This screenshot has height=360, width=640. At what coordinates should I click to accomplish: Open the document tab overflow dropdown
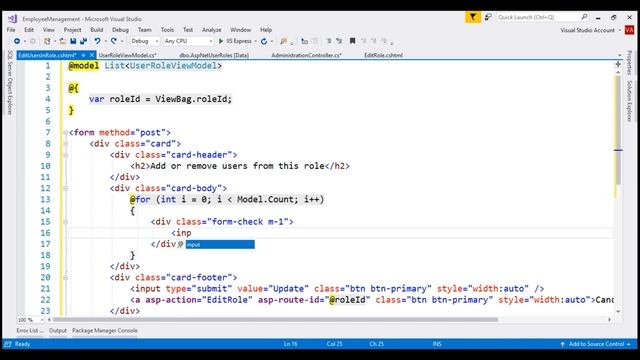pyautogui.click(x=620, y=55)
